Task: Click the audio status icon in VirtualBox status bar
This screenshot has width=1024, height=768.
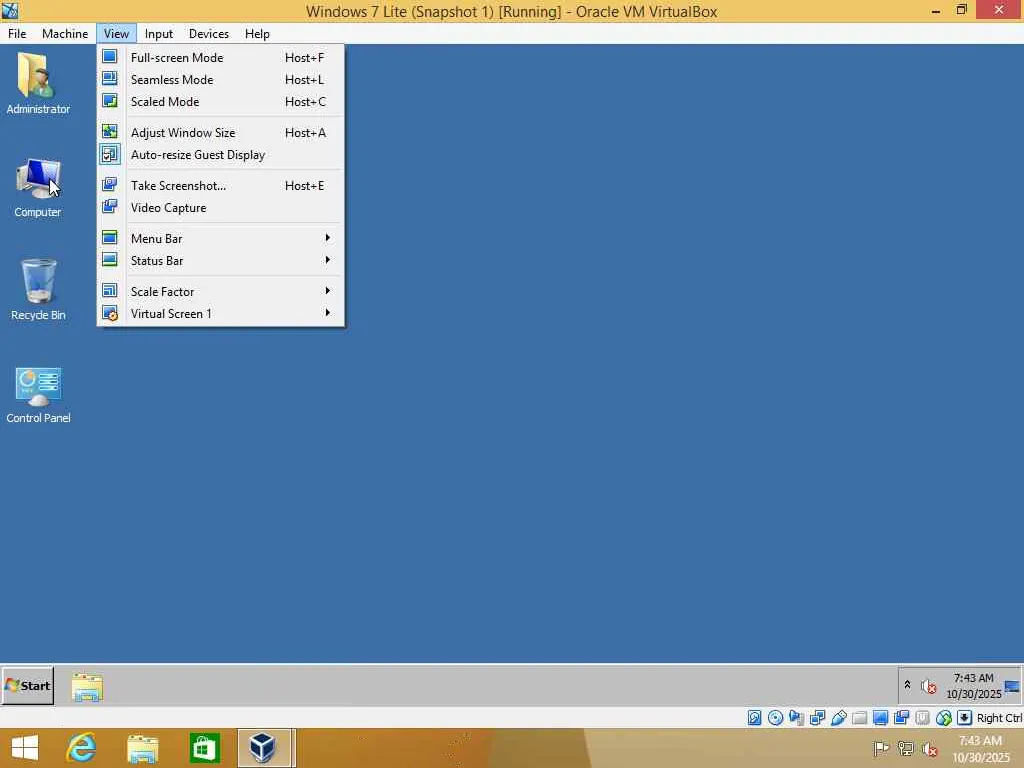Action: (x=796, y=718)
